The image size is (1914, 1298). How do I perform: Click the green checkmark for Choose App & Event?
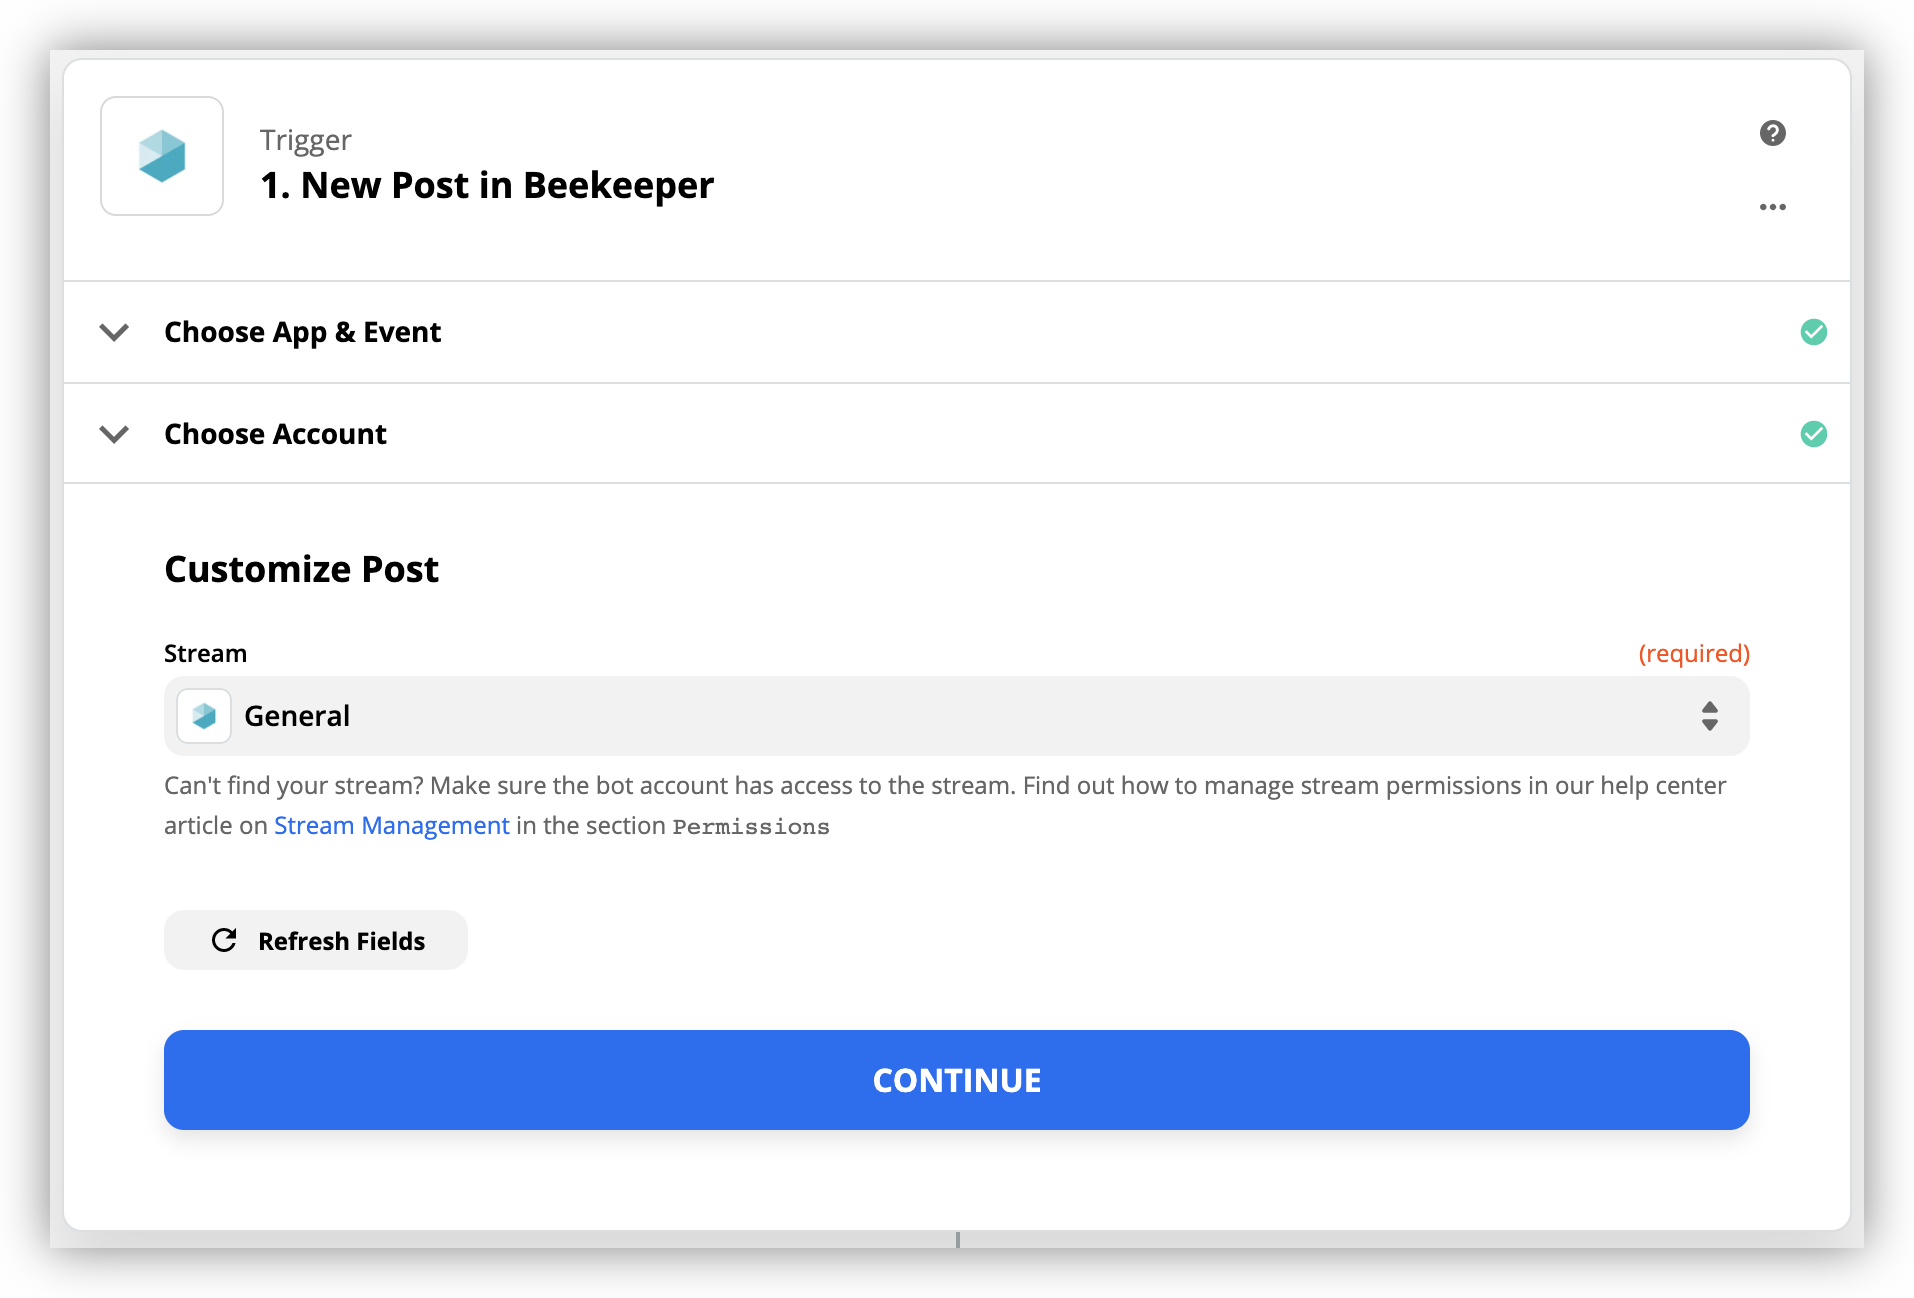click(1813, 332)
